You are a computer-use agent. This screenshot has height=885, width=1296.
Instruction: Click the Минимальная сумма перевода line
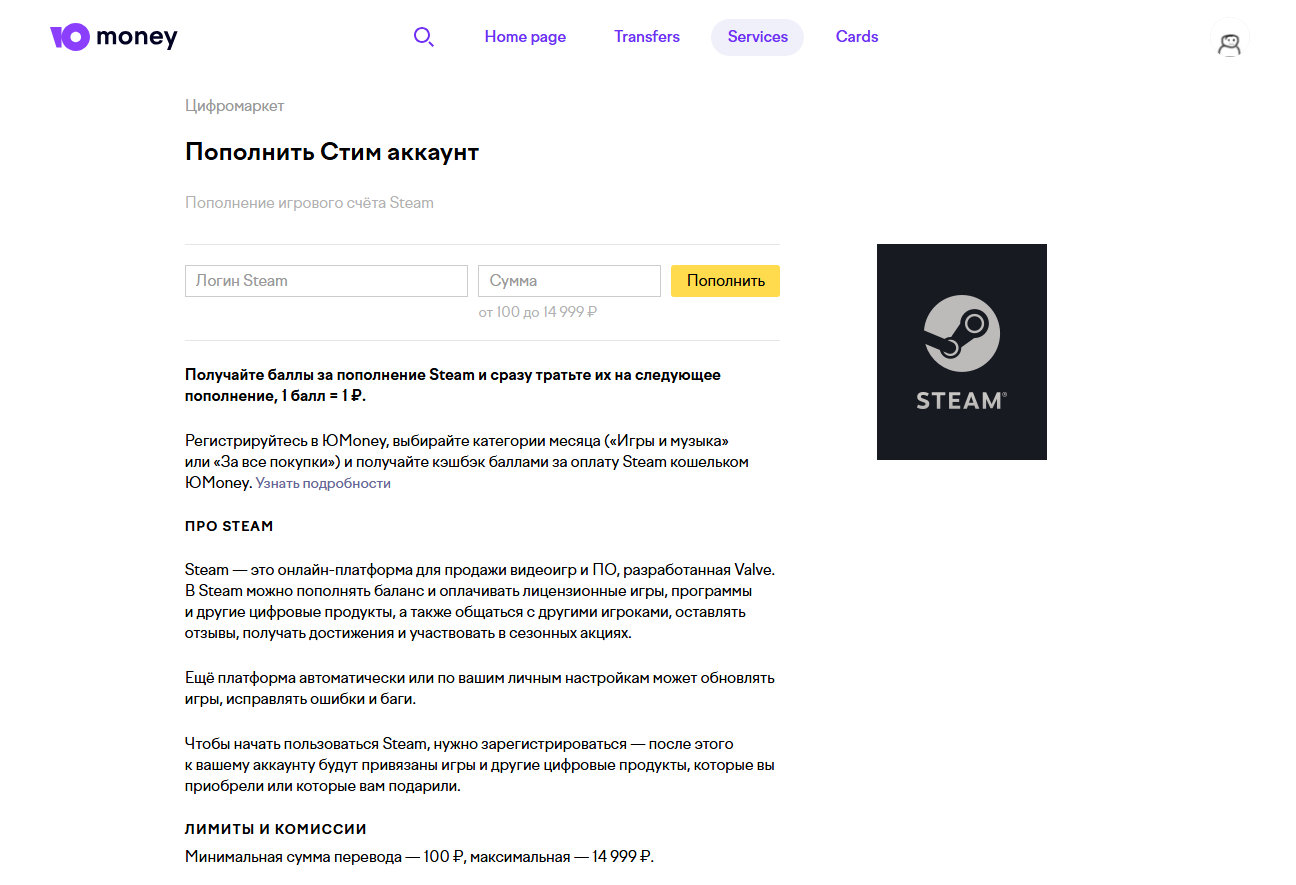(x=419, y=857)
